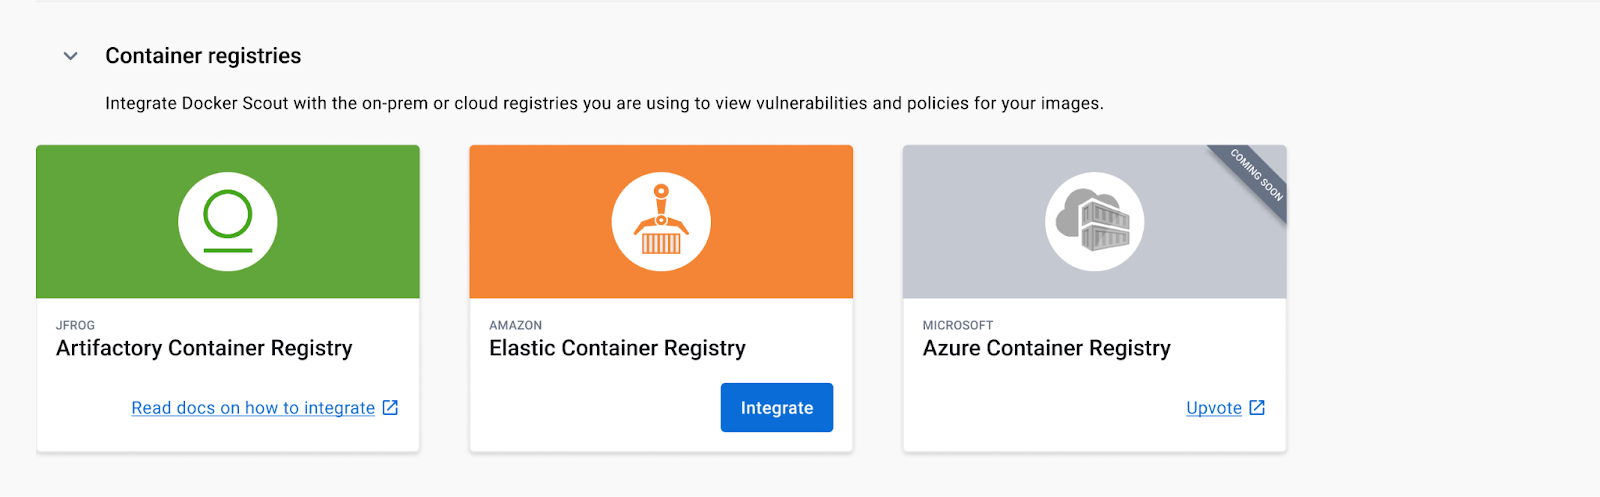Click the orange Amazon card banner
Screen dimensions: 1600x497
661,222
